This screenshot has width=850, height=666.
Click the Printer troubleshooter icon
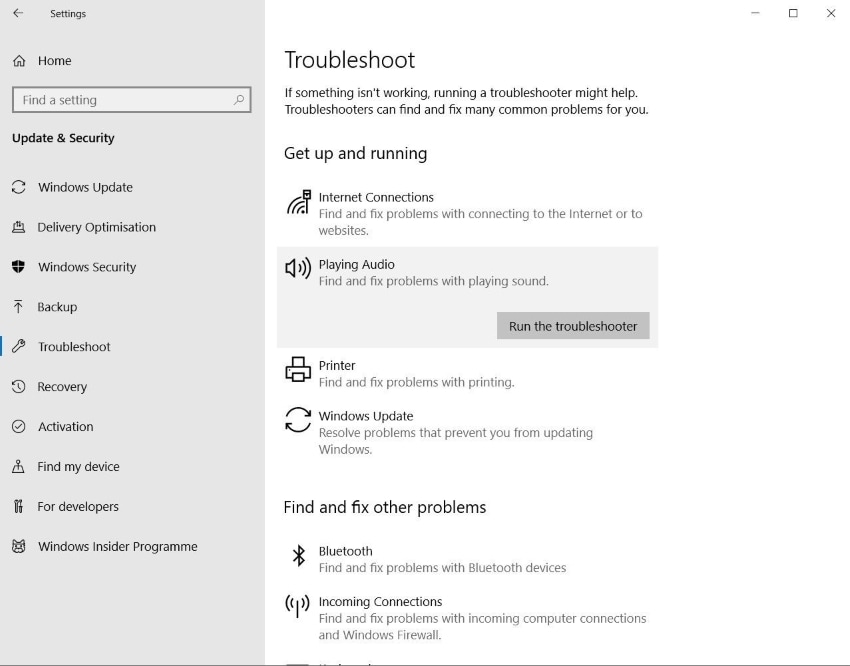pos(298,370)
